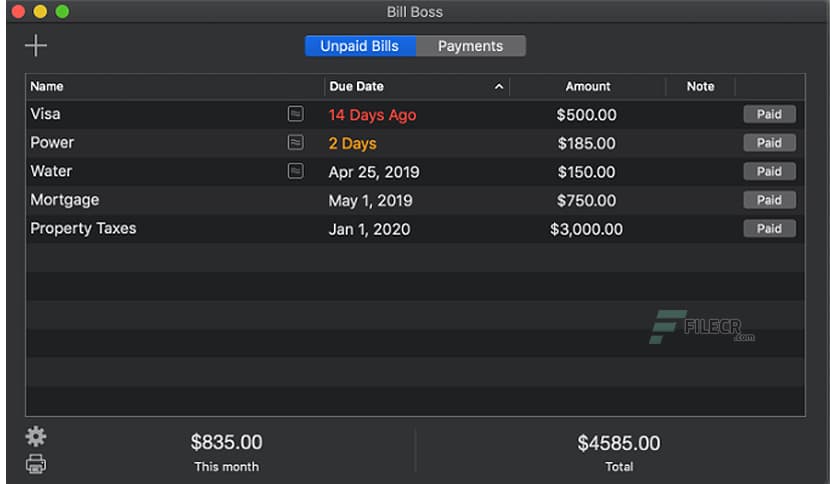836x484 pixels.
Task: Mark the Power bill as Paid
Action: (x=769, y=142)
